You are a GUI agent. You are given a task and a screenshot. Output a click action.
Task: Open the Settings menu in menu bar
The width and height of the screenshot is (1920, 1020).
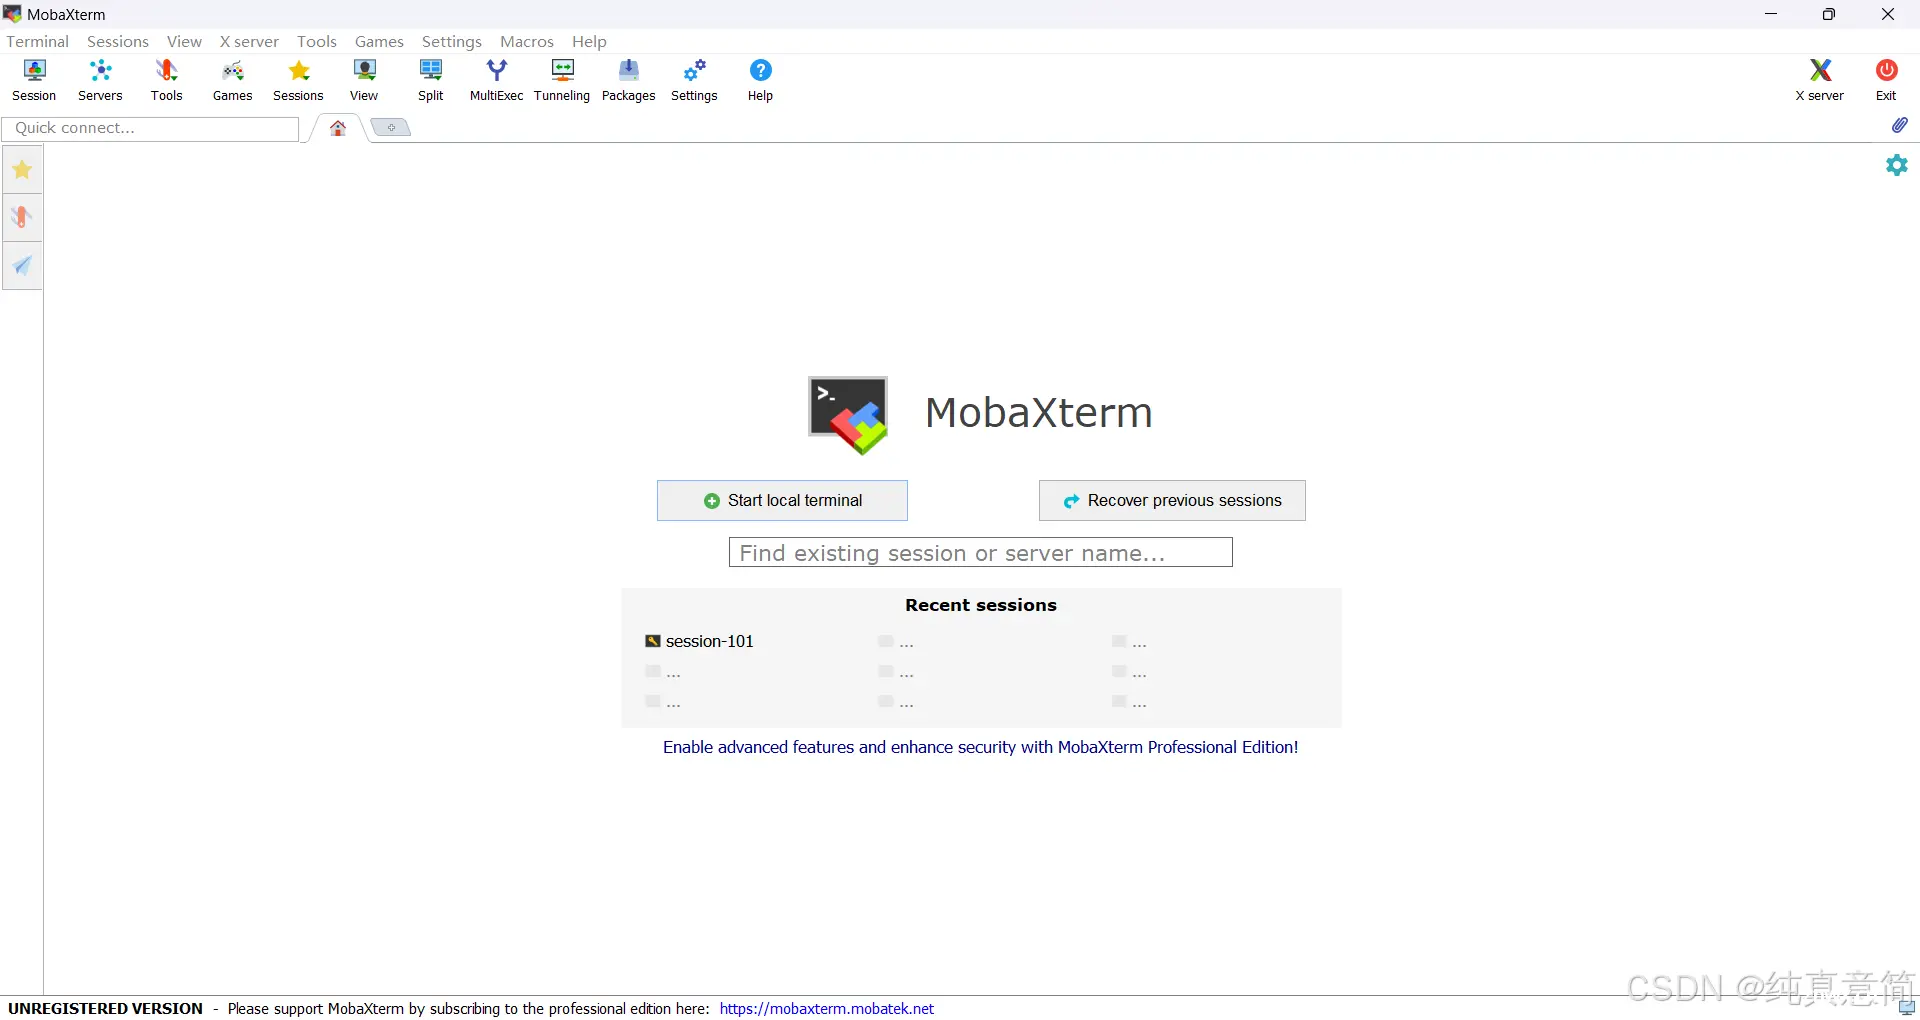click(x=452, y=41)
